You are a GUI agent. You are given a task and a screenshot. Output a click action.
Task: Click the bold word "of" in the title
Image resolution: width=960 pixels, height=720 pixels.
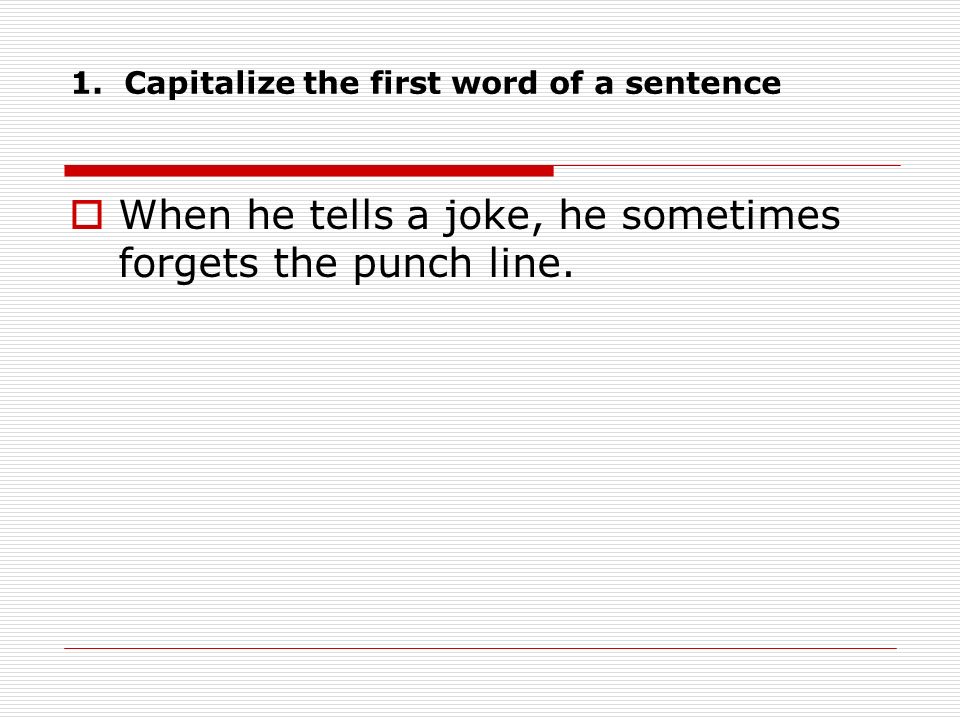point(566,83)
